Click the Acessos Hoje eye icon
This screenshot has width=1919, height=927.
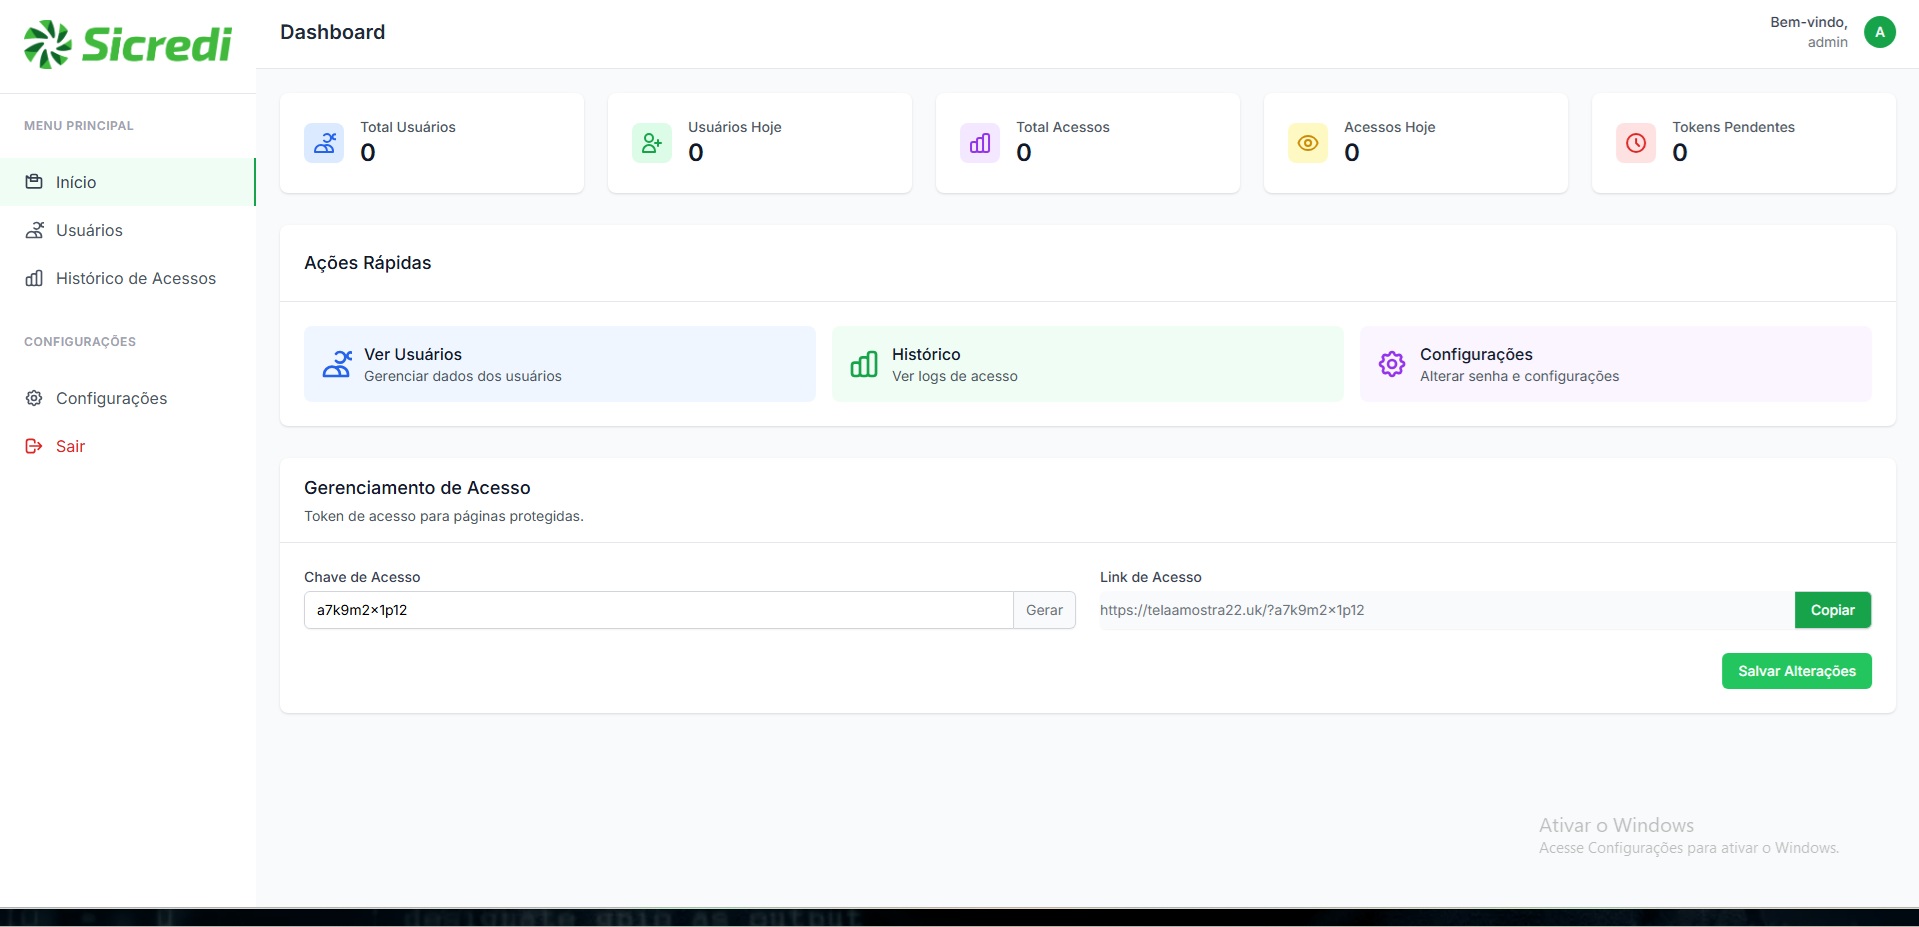click(x=1308, y=143)
